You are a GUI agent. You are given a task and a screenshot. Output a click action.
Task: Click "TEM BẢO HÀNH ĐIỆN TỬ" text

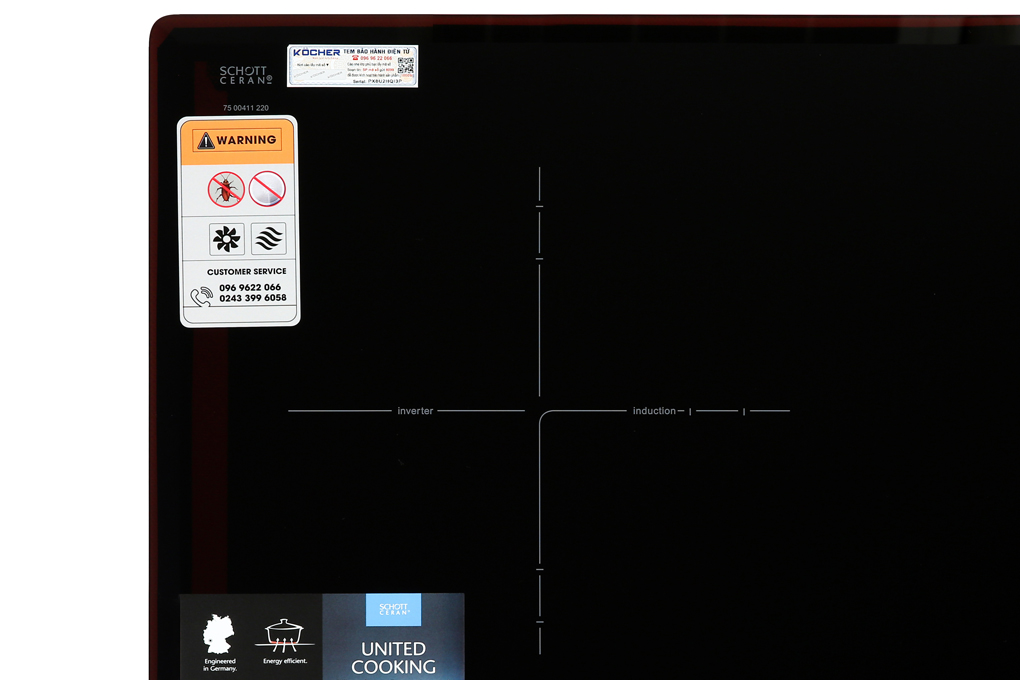pos(377,51)
